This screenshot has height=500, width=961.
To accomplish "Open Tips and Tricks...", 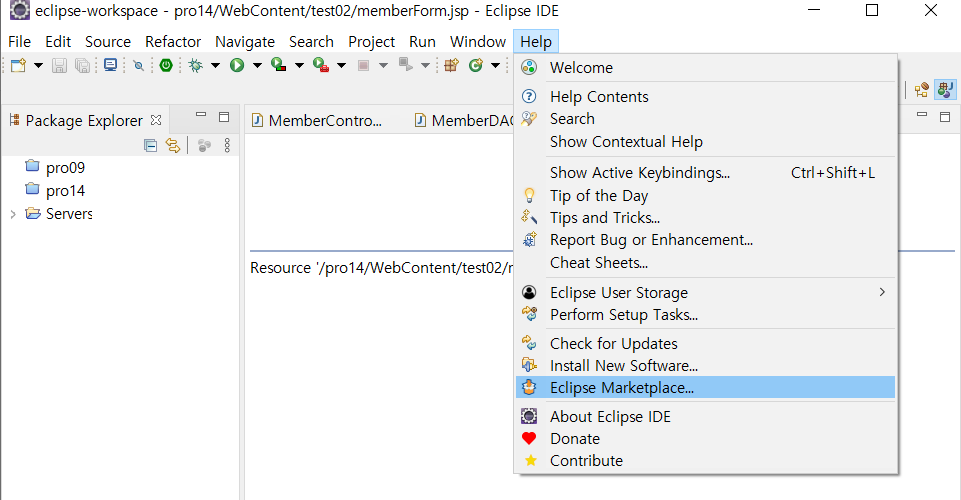I will 705,218.
